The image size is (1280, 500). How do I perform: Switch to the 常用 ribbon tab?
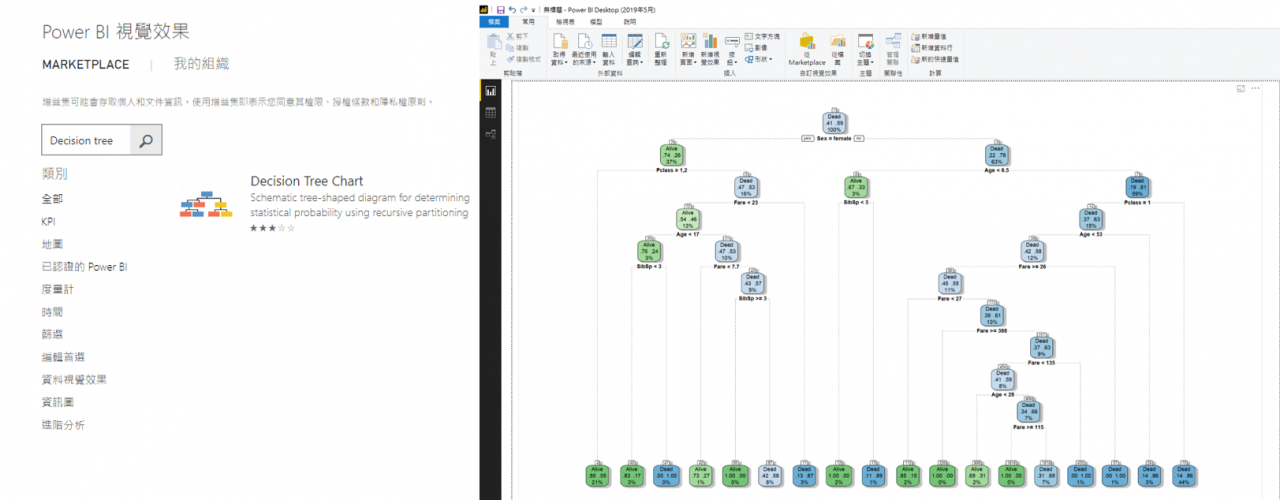coord(528,22)
